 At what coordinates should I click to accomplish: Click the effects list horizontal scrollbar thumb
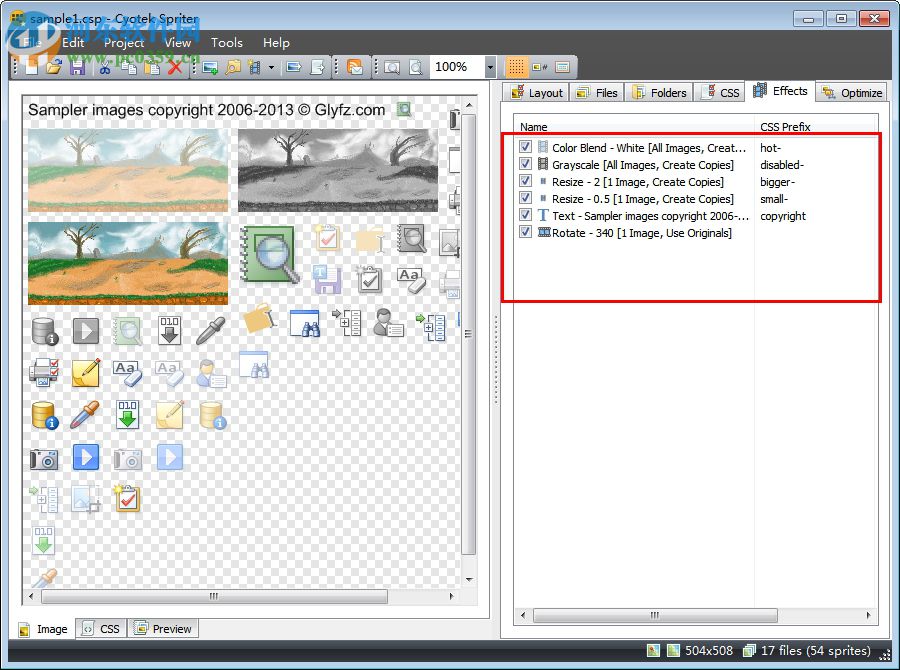pos(655,615)
